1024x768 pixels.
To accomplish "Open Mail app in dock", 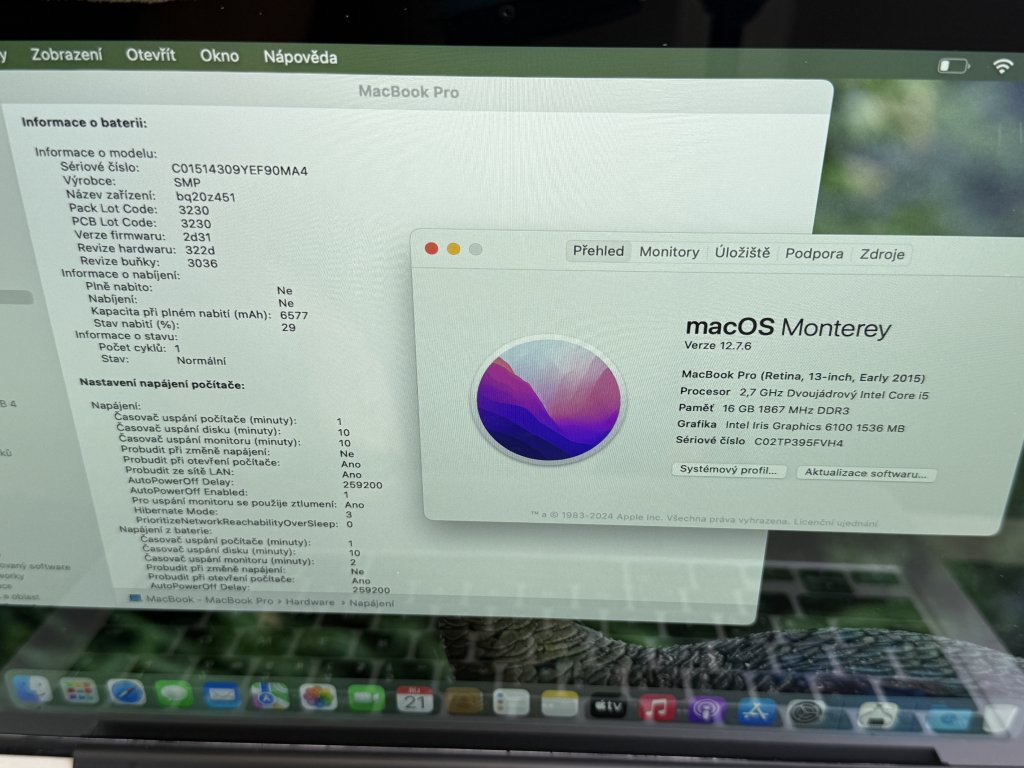I will pos(221,695).
